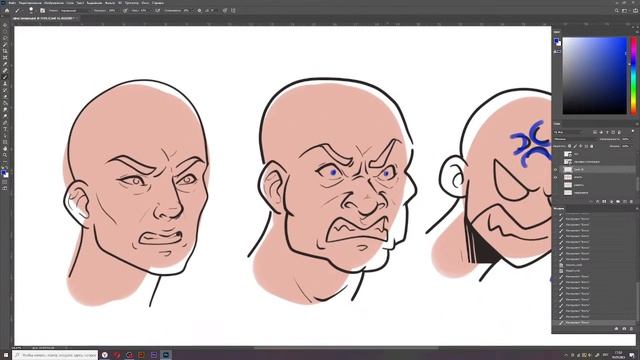Hide the layer below the selected layer
The image size is (640, 360).
coord(556,177)
